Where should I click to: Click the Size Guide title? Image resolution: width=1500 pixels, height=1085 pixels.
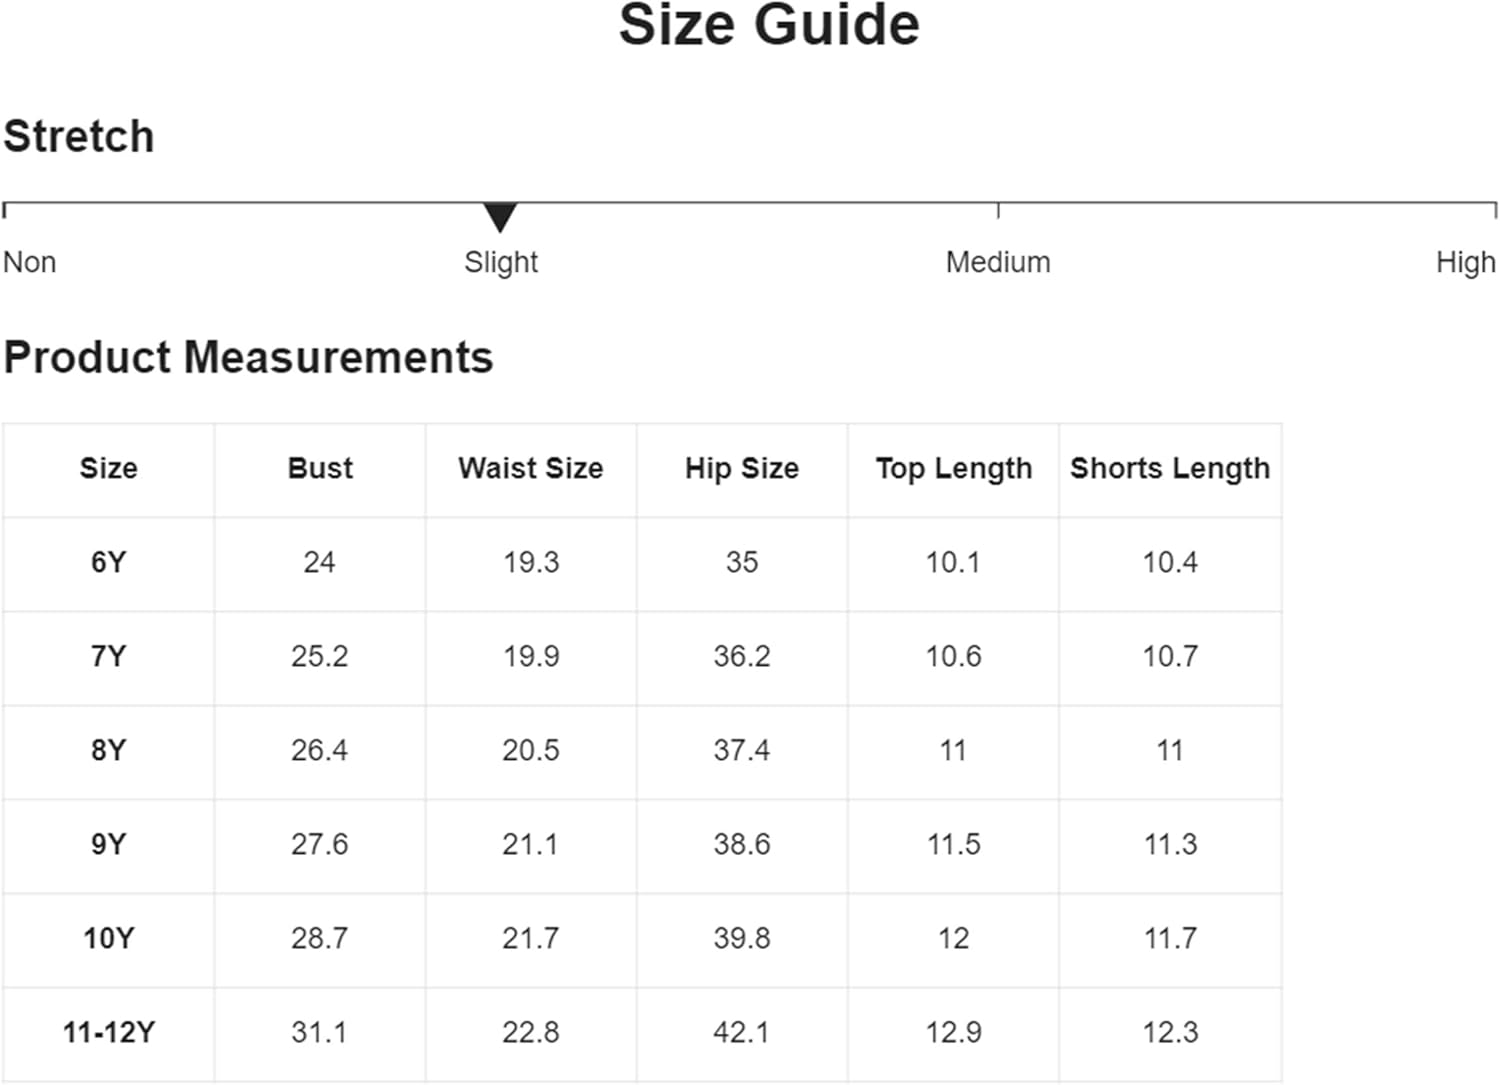769,25
